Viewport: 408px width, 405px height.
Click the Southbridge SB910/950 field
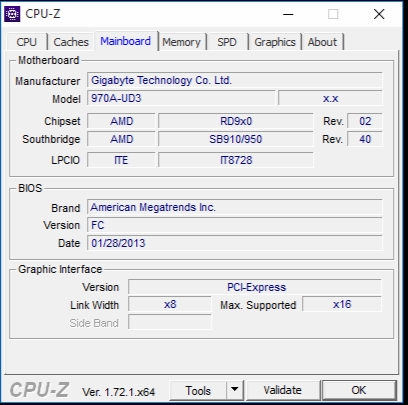click(x=236, y=139)
